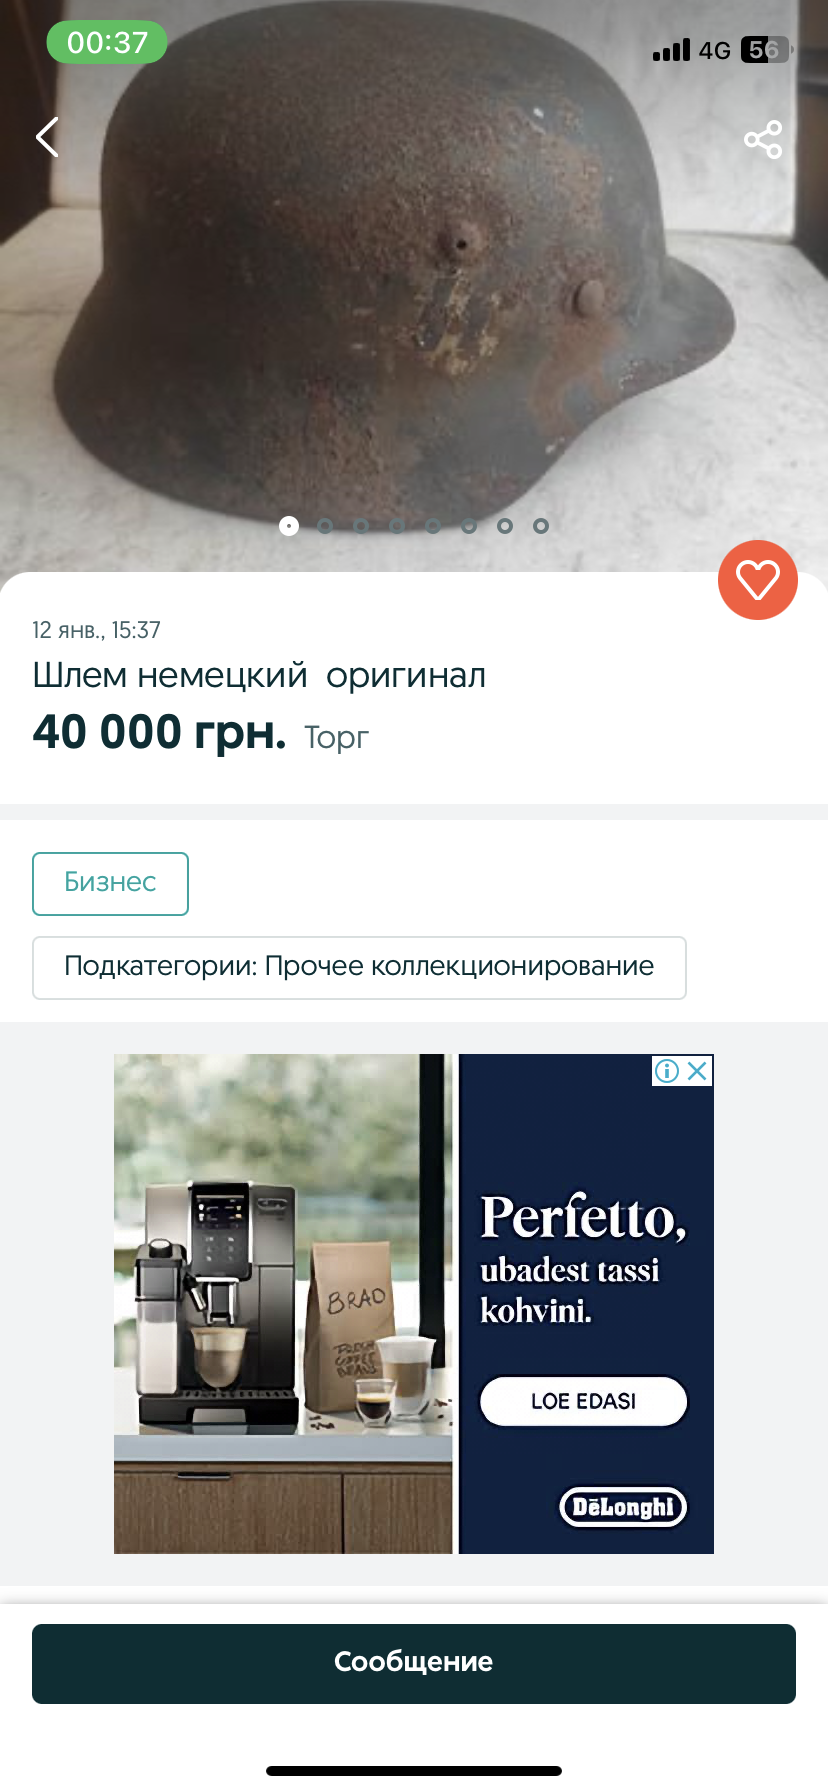Open the ad info icon
The image size is (828, 1792).
(x=667, y=1071)
